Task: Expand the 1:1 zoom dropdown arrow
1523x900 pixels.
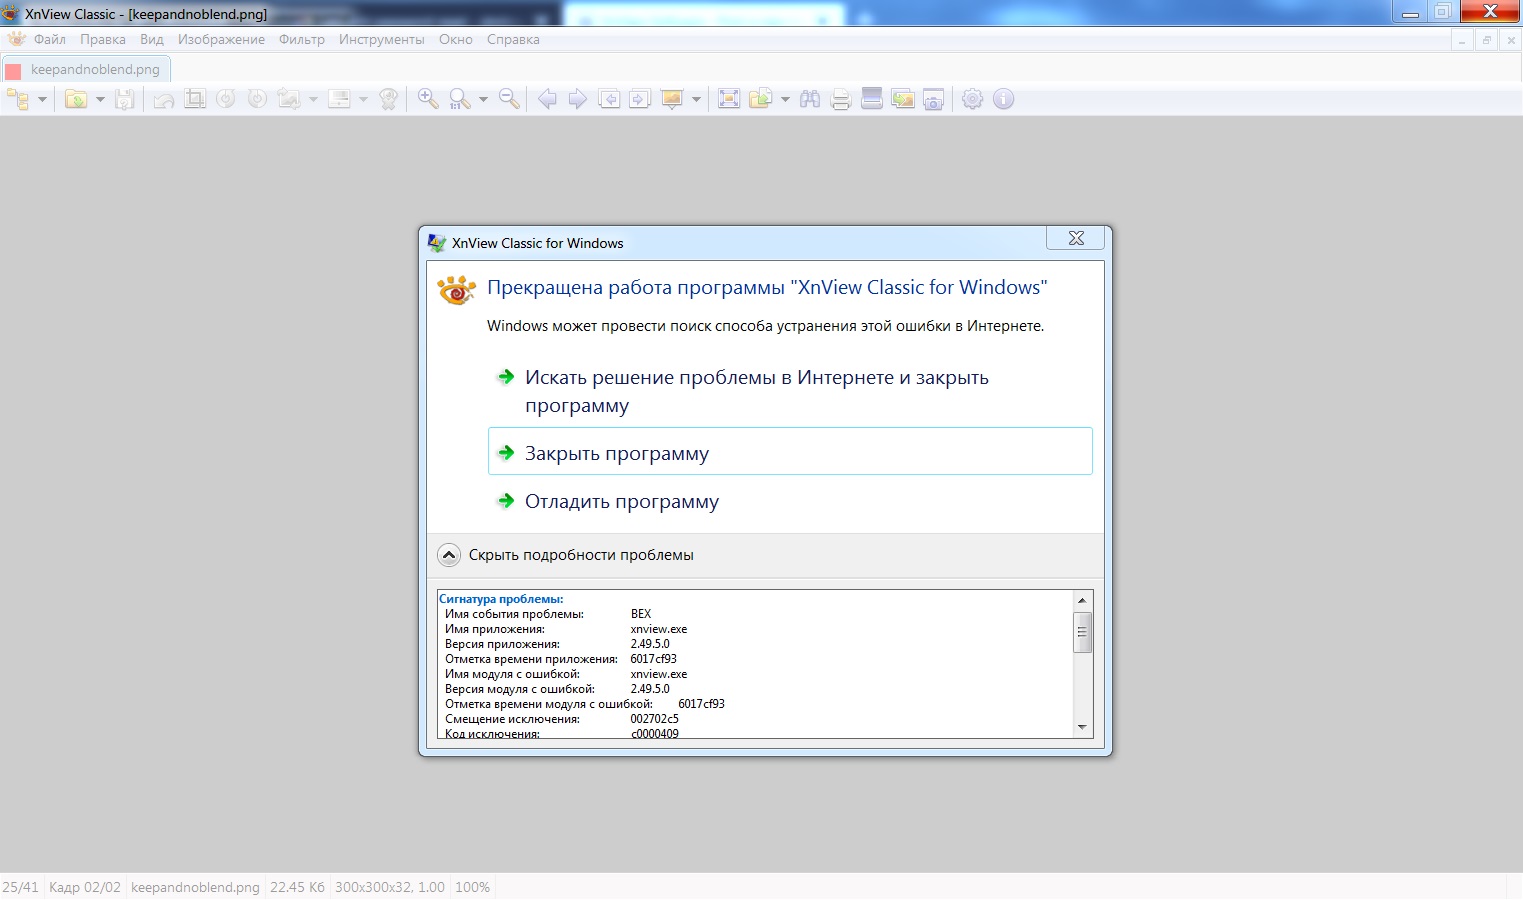Action: [483, 99]
